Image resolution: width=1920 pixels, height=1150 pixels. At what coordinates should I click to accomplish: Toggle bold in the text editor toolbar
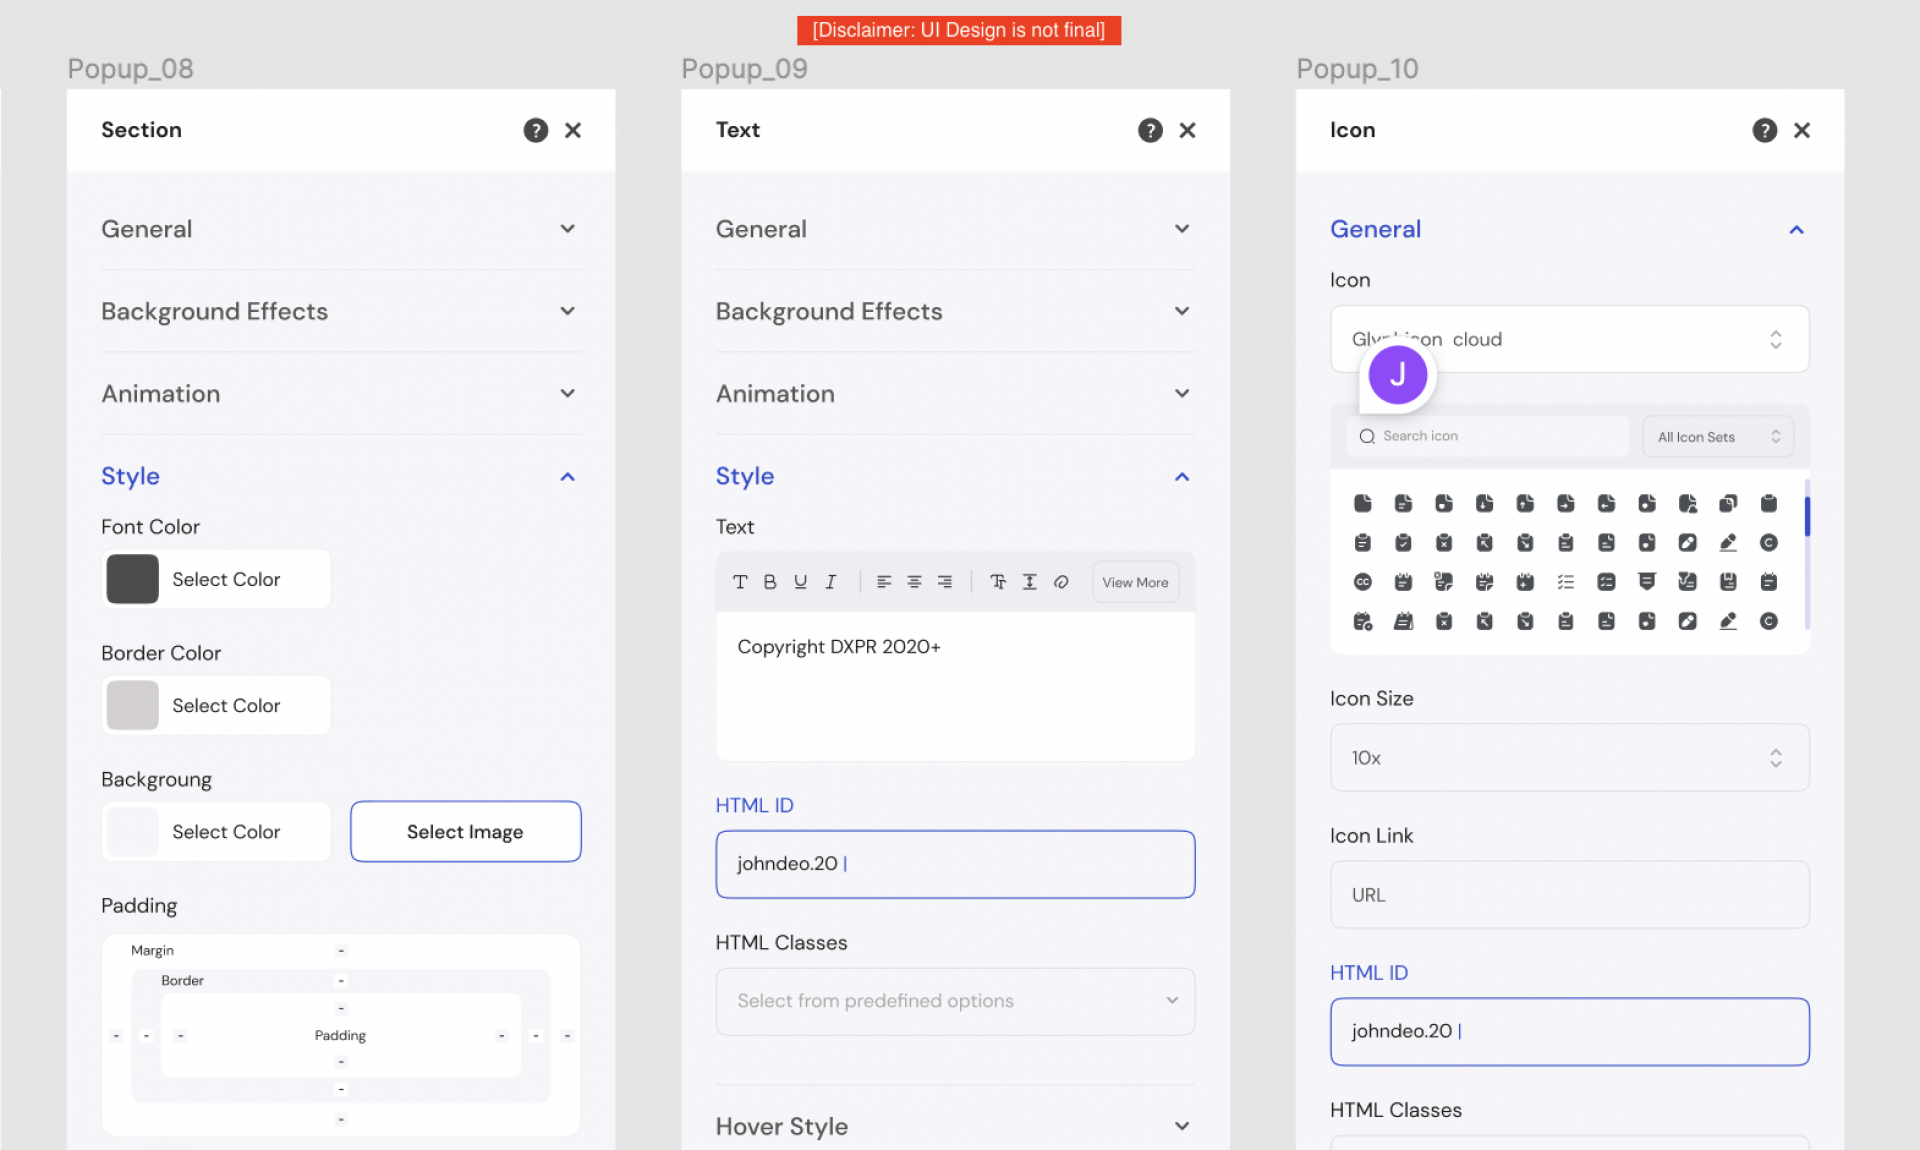[x=770, y=582]
